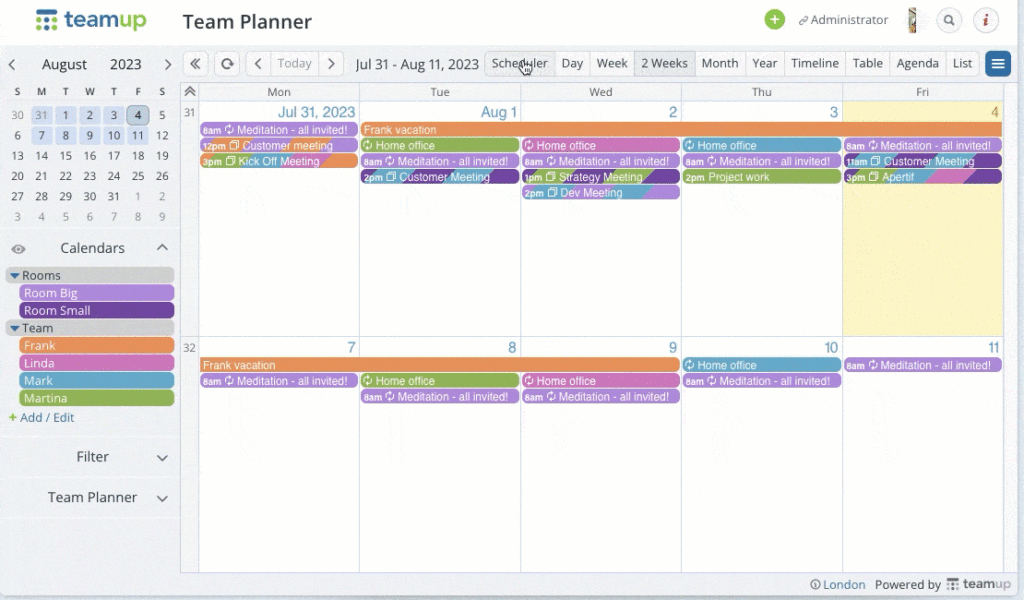Open the blue hamburger menu button
The image size is (1024, 600).
pyautogui.click(x=997, y=64)
